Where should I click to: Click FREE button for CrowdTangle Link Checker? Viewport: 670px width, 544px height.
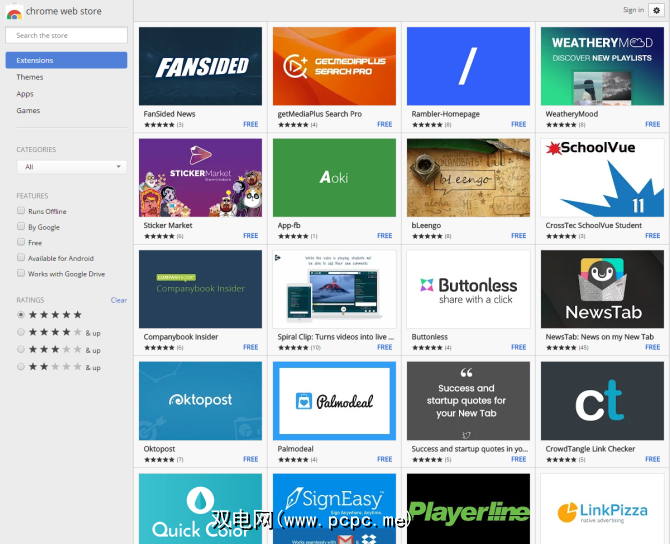[652, 459]
